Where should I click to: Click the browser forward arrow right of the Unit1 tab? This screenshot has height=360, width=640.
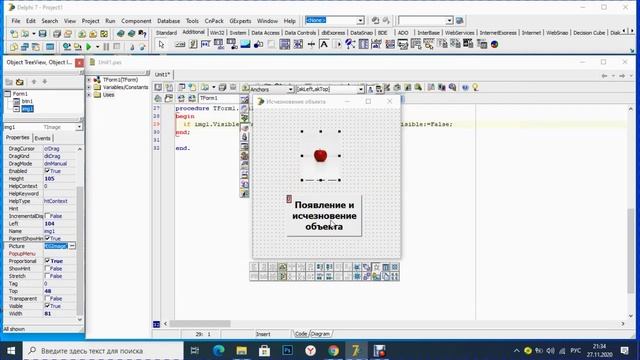(622, 76)
